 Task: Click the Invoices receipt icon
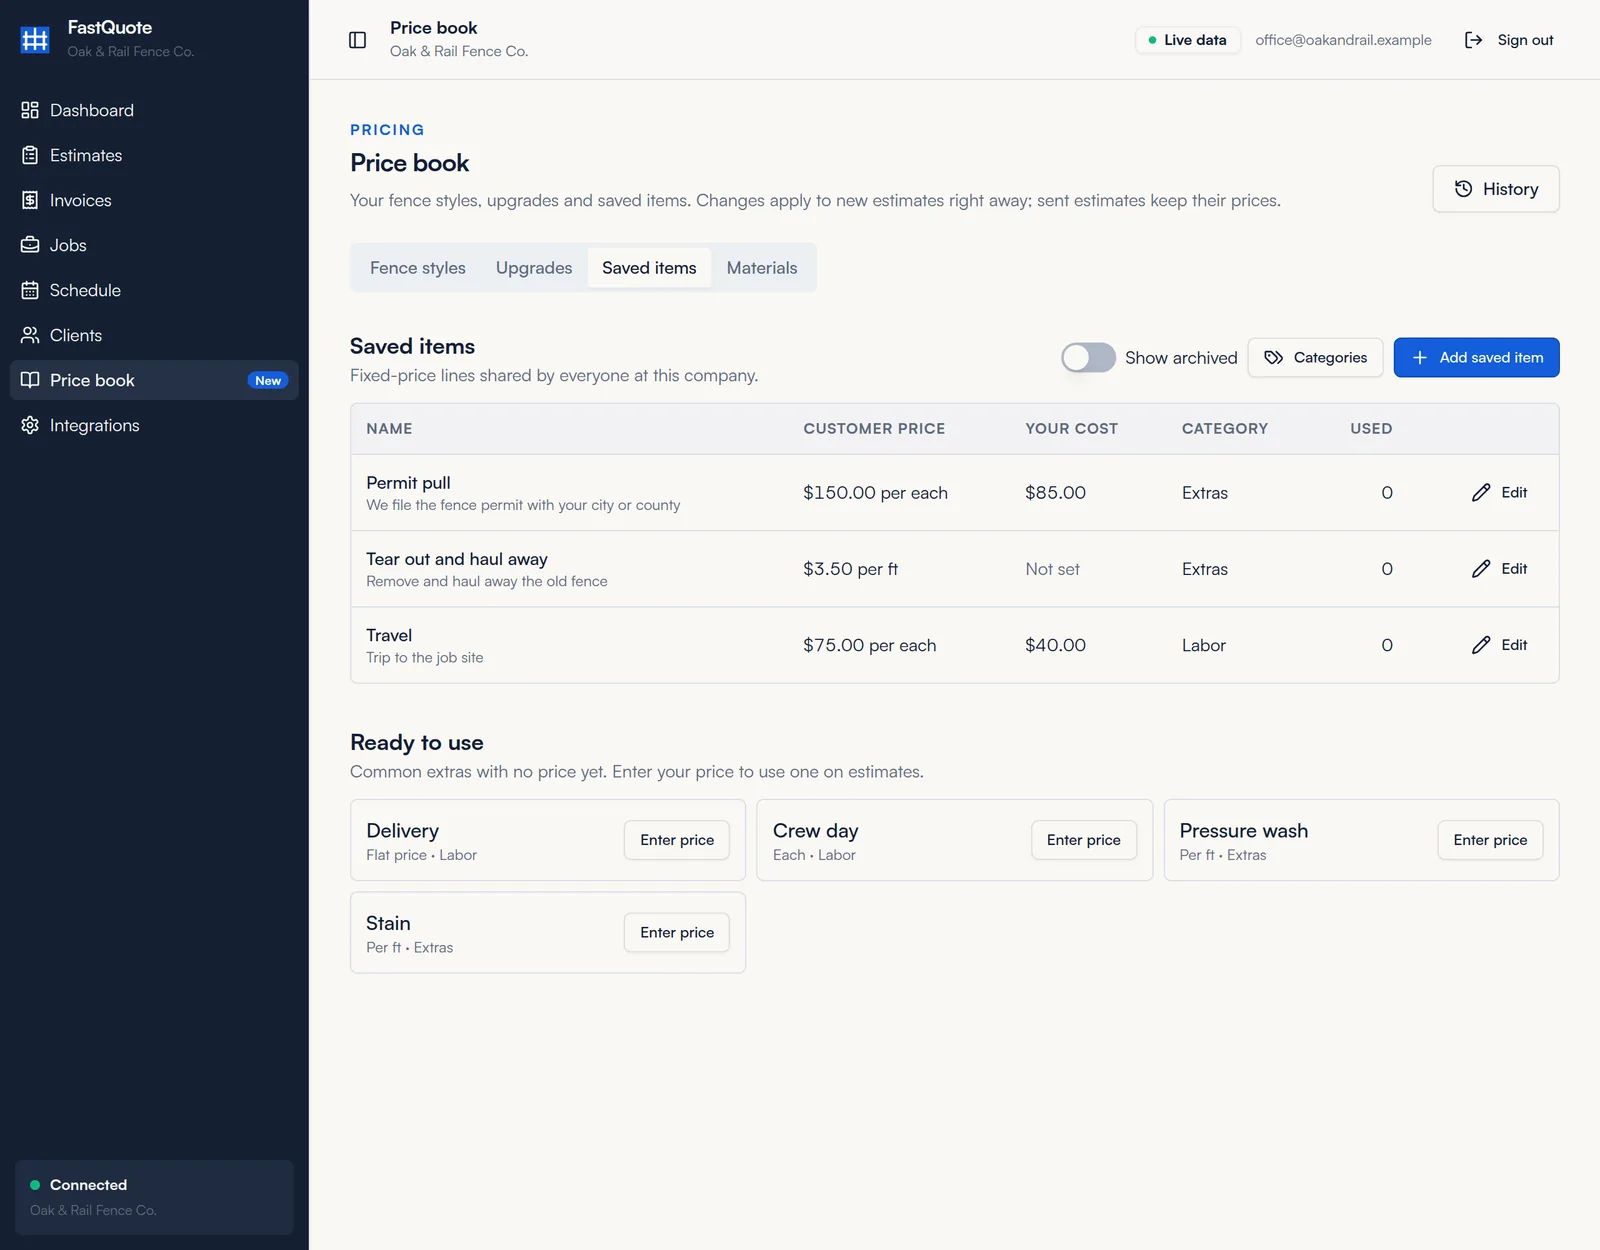click(x=30, y=200)
